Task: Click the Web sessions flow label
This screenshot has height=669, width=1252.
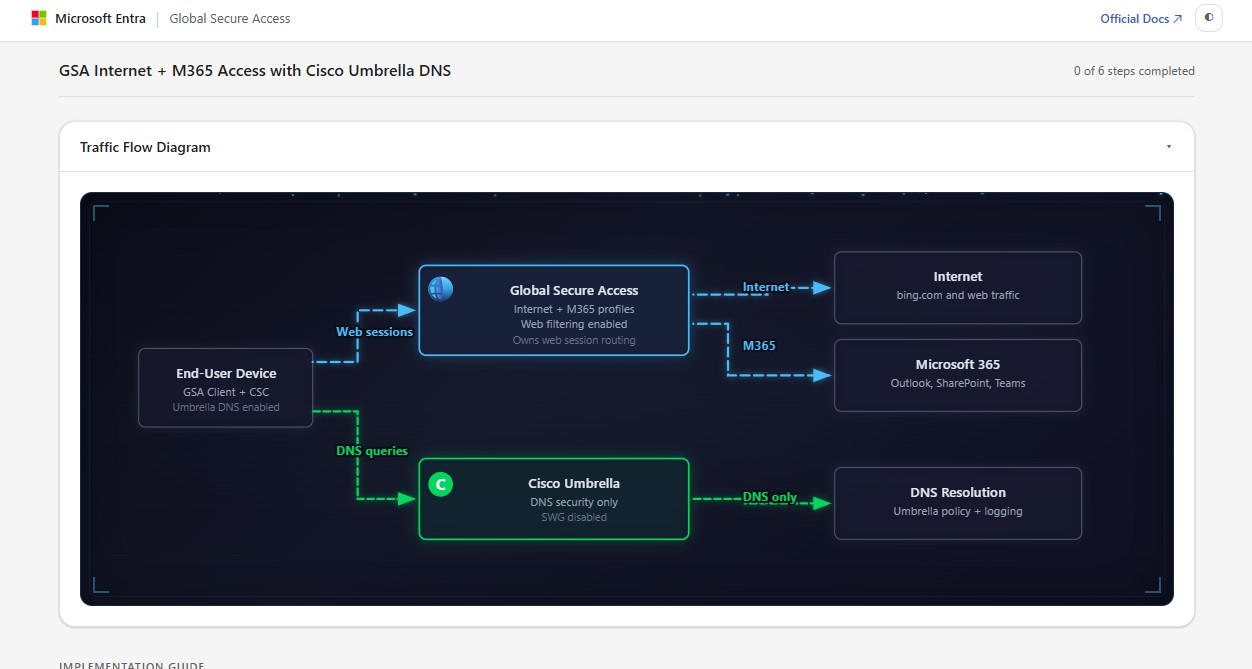Action: click(374, 332)
